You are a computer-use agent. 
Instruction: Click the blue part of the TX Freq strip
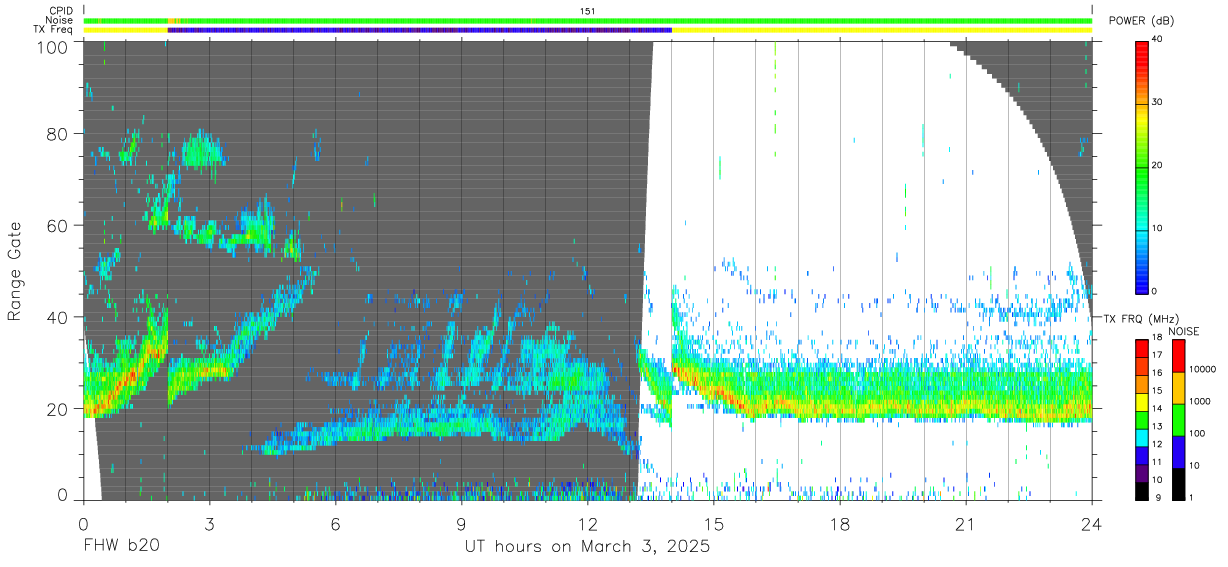point(420,30)
